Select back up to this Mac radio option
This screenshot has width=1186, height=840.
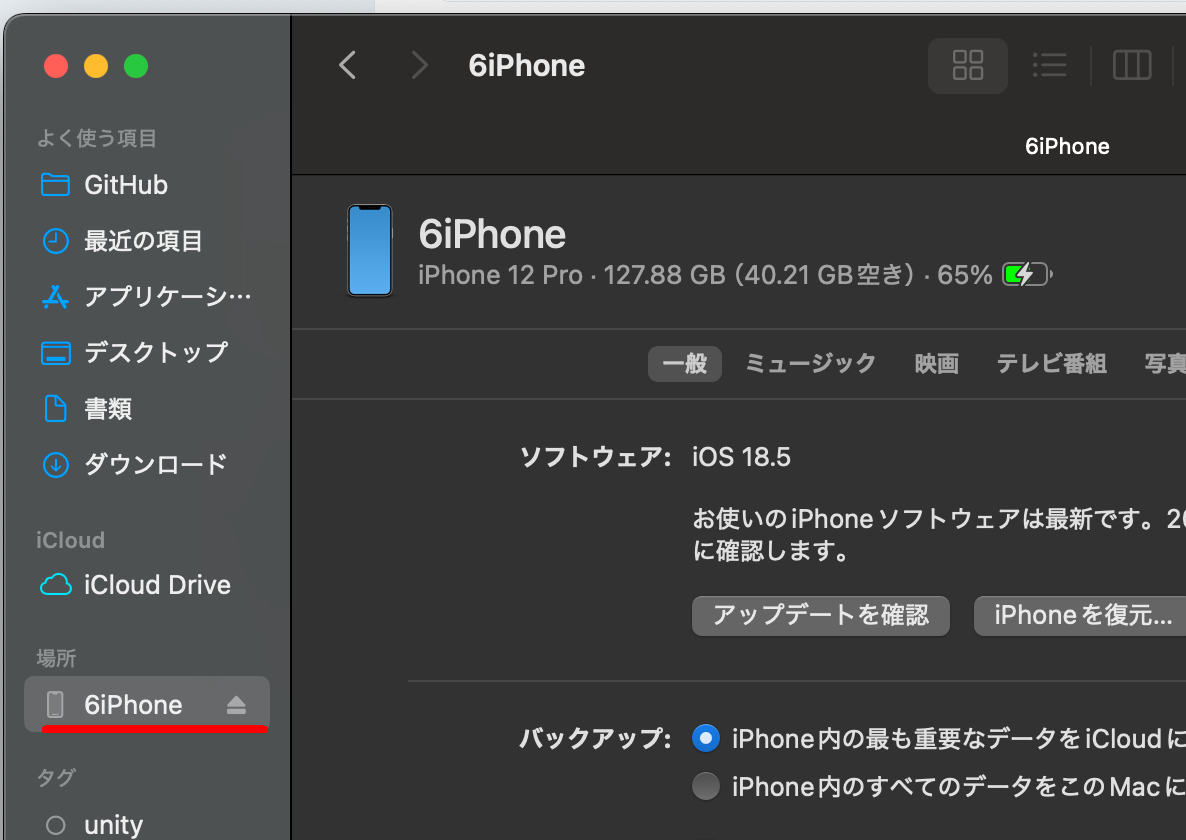click(x=706, y=786)
